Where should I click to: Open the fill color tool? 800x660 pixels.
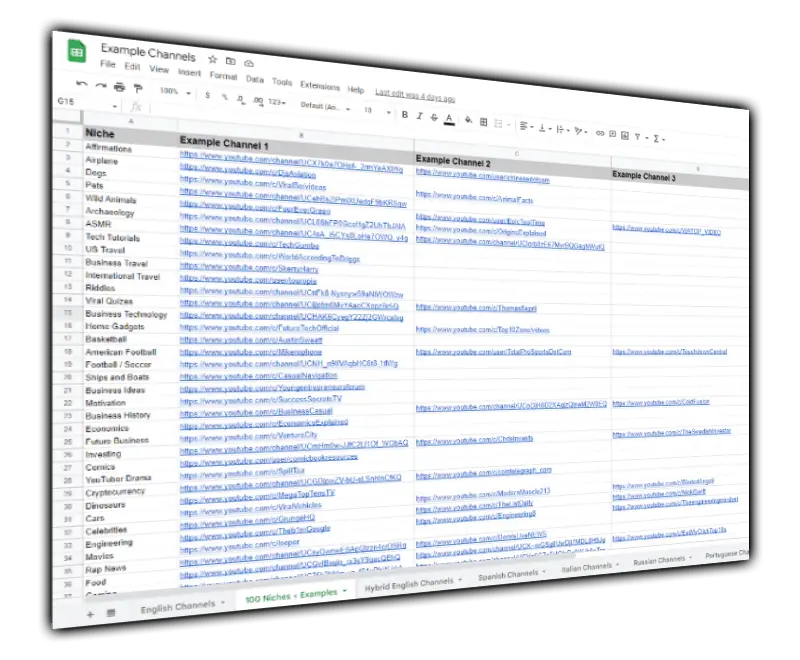point(467,118)
